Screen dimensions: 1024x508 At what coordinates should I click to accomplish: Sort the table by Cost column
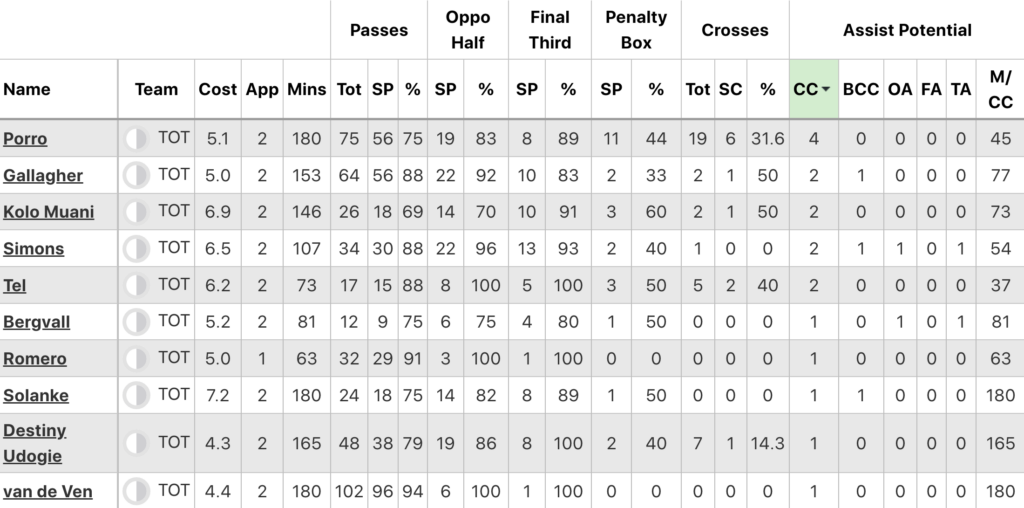pos(217,89)
